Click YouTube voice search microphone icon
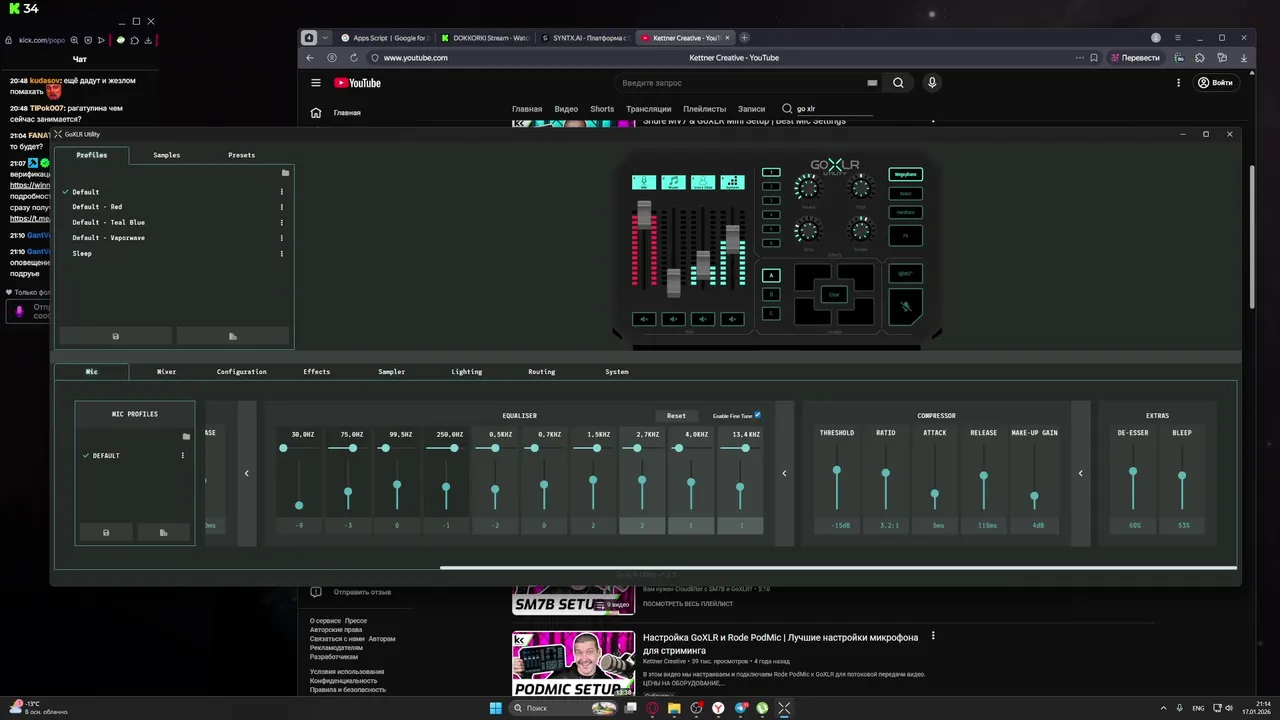The image size is (1280, 720). point(932,83)
